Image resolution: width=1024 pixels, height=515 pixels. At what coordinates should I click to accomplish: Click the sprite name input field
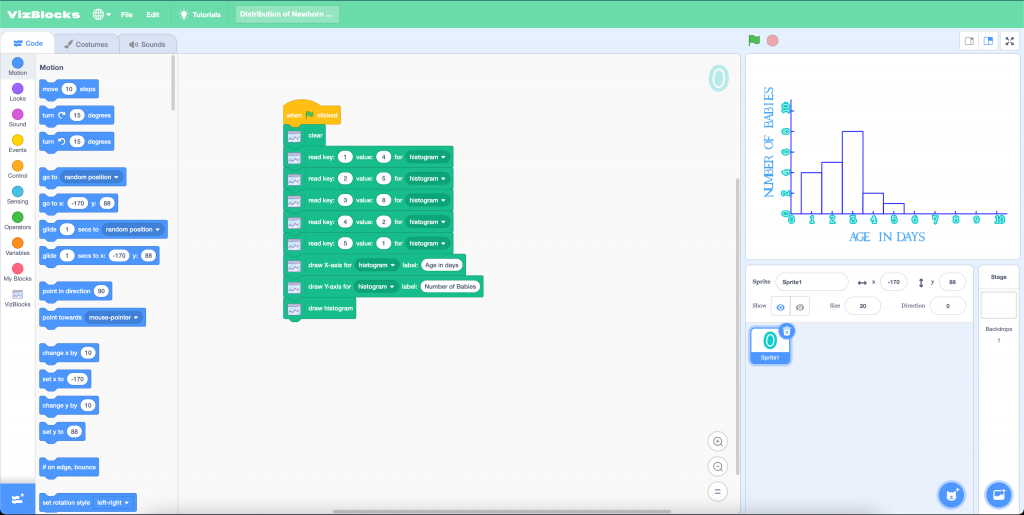click(x=811, y=282)
